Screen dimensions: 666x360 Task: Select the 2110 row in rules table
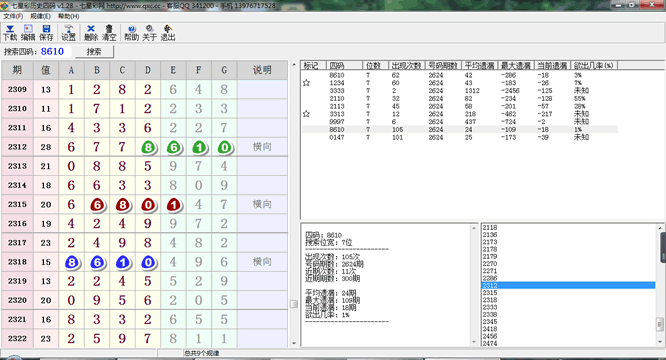click(x=460, y=98)
